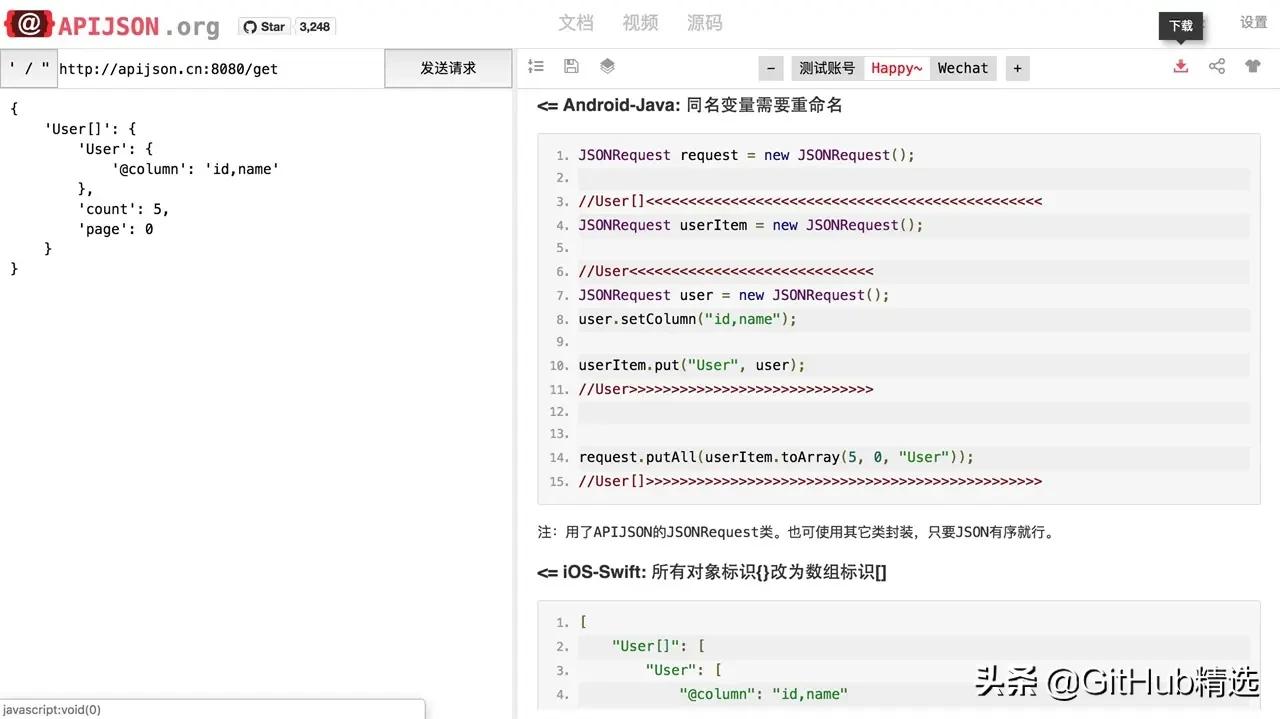Open the 源码 source code link
1280x719 pixels.
pos(704,22)
